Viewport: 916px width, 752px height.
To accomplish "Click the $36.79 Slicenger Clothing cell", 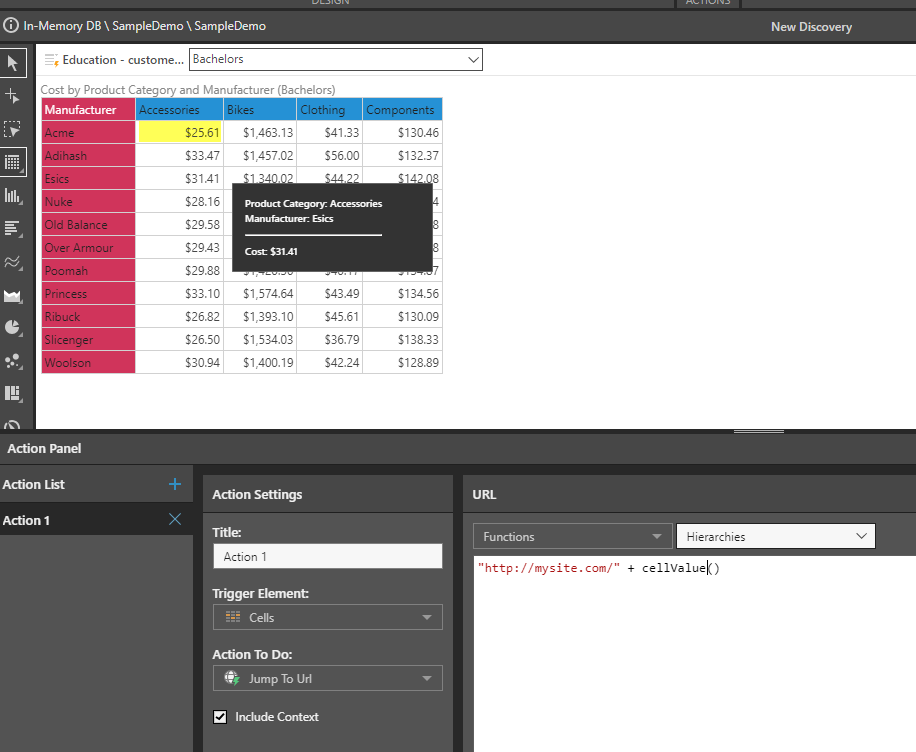I will point(329,339).
